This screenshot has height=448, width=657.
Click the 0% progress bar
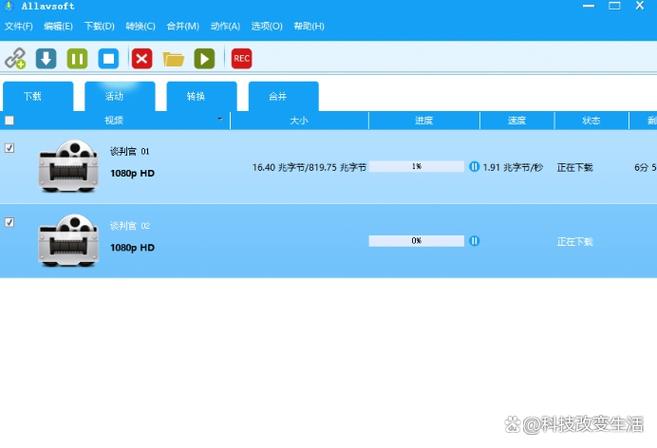tap(416, 241)
